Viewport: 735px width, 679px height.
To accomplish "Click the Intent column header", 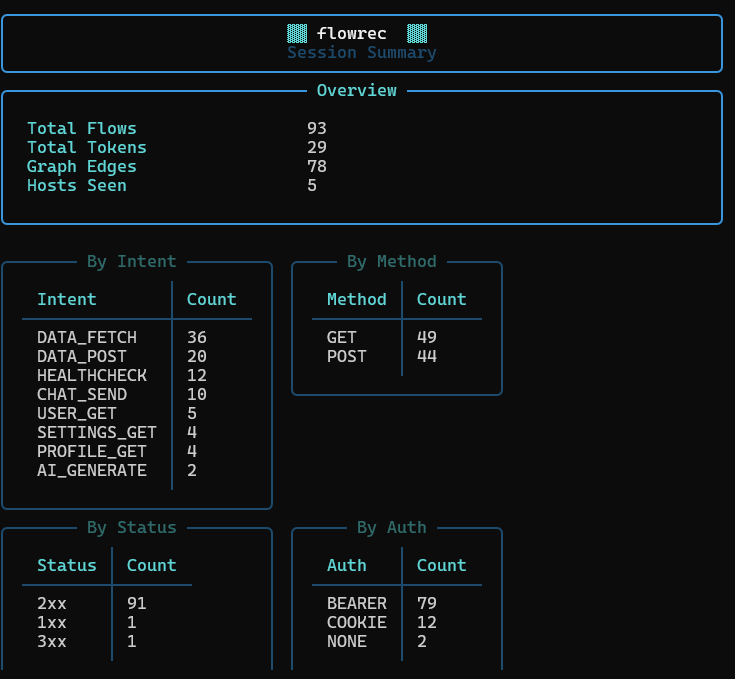I will [x=67, y=299].
